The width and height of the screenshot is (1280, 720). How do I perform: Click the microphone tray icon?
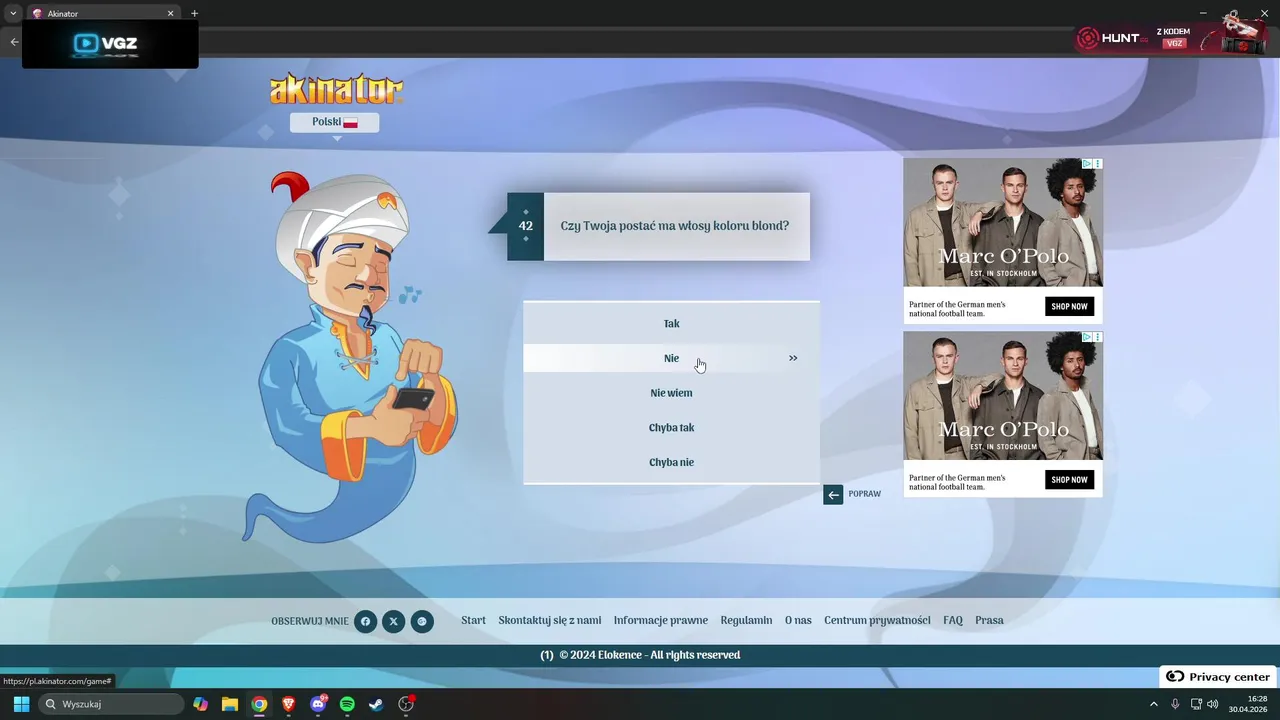[1175, 704]
